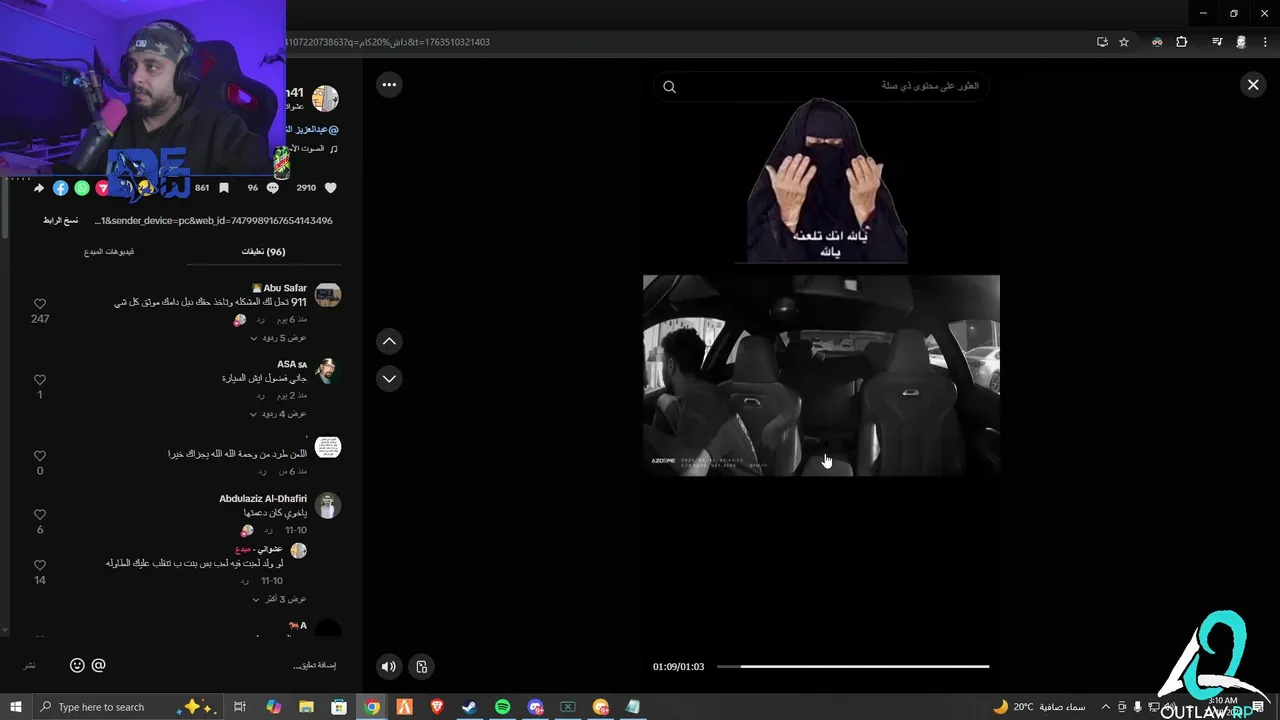The image size is (1280, 720).
Task: Click the install/cast icon in address bar
Action: pos(1102,42)
